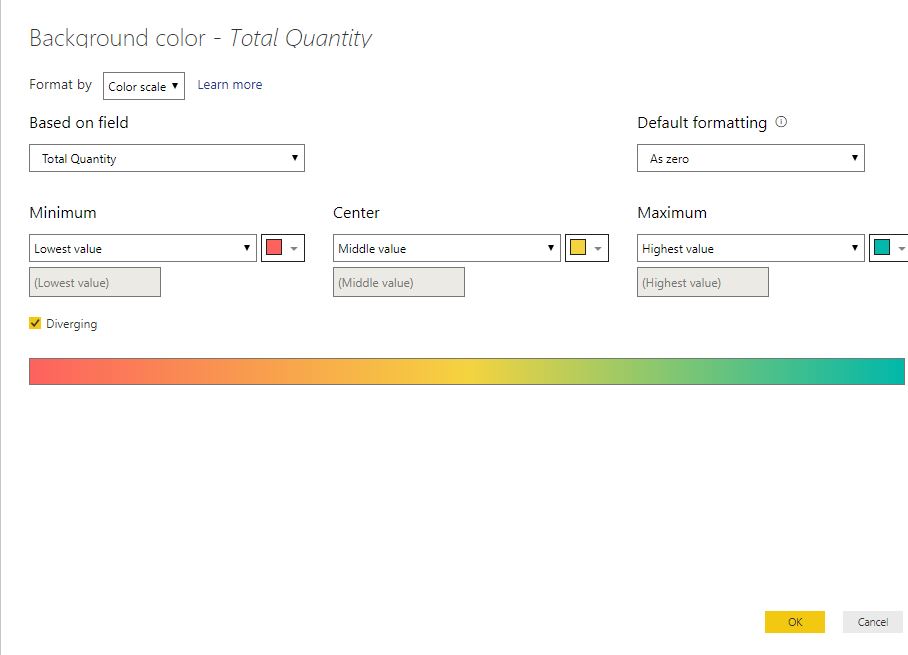Confirm with the OK button
The height and width of the screenshot is (655, 908).
(794, 622)
